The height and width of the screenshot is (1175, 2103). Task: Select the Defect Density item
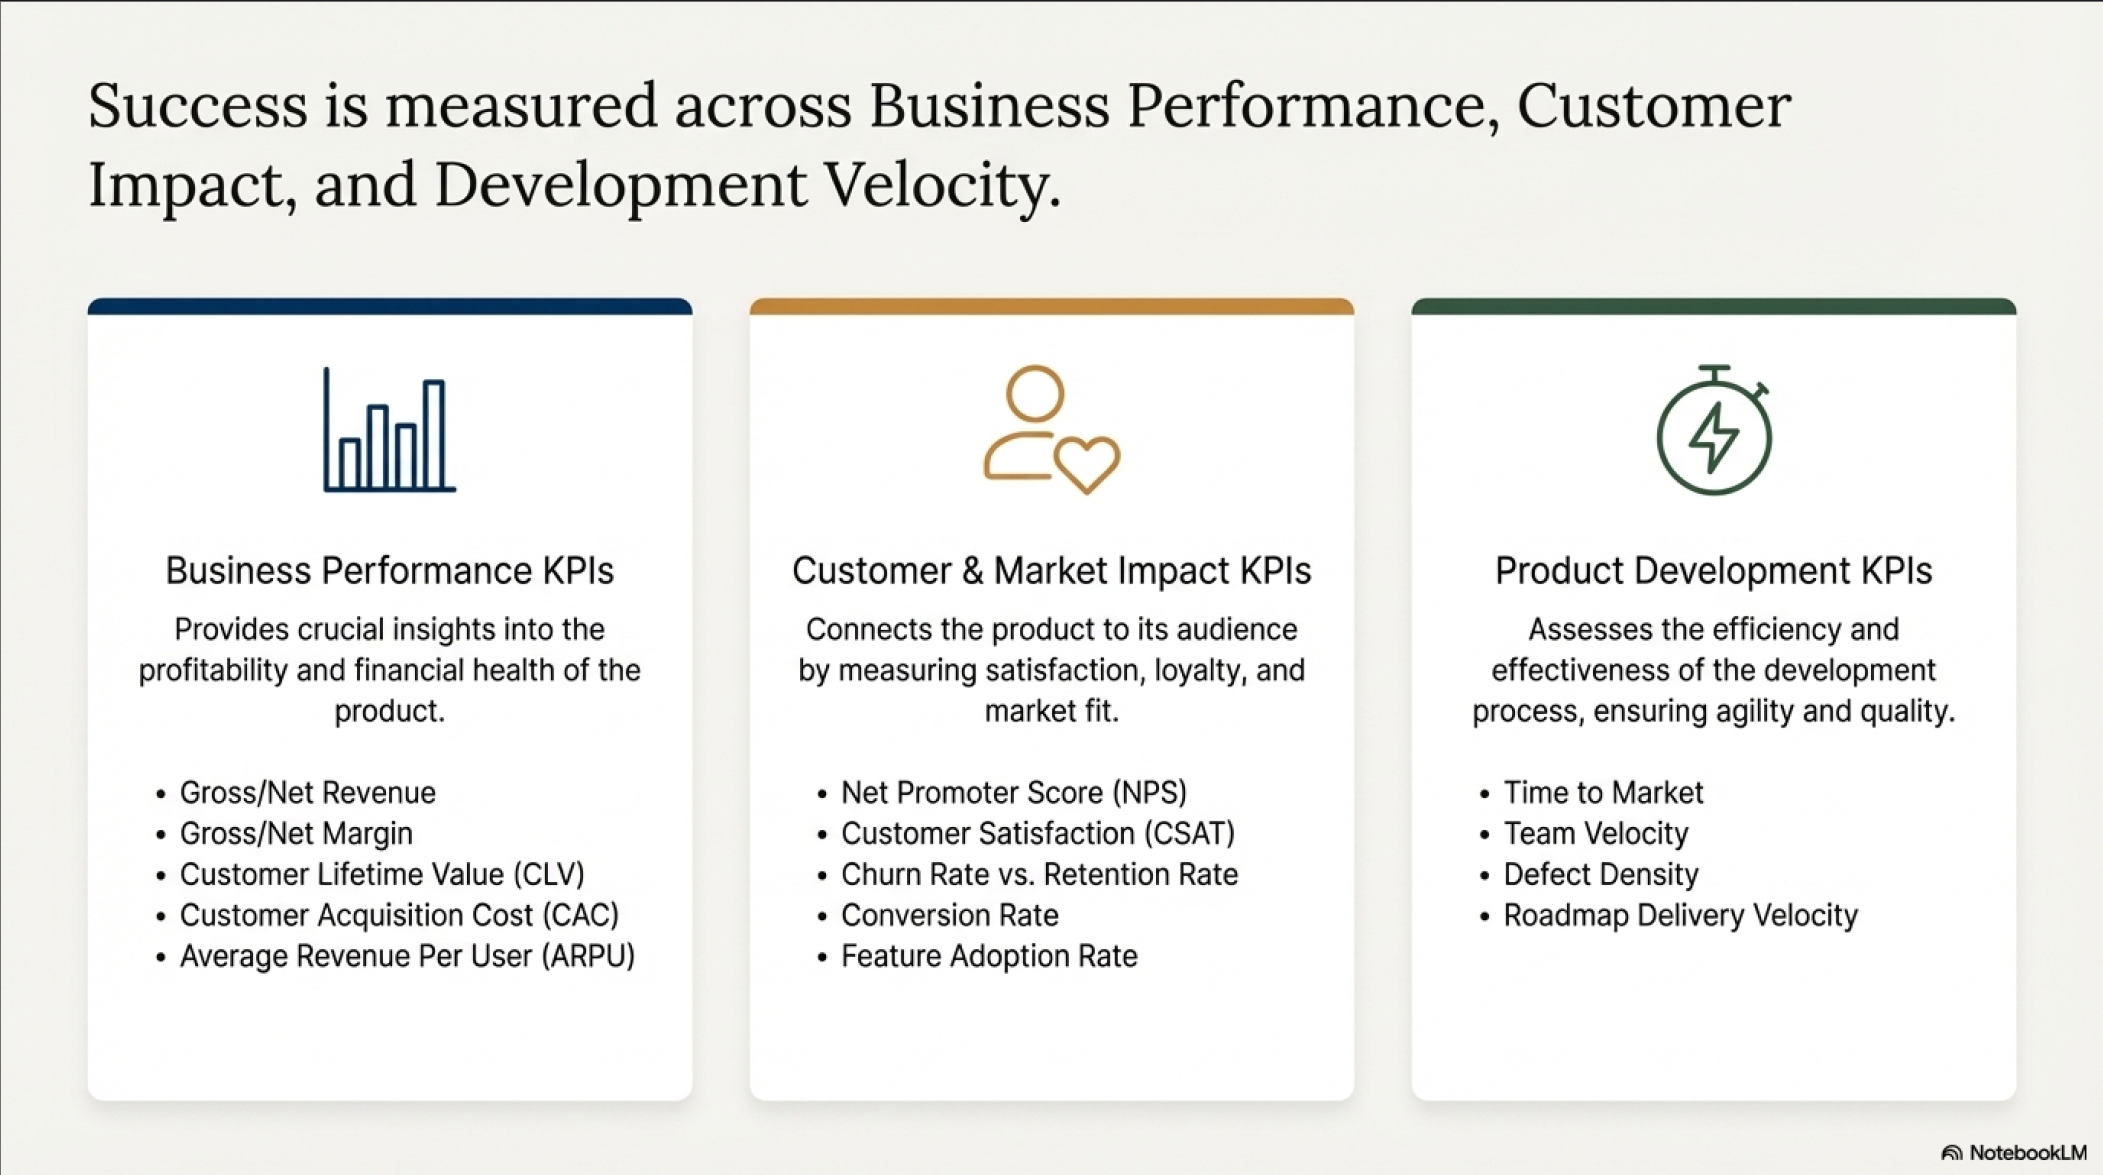click(1600, 874)
